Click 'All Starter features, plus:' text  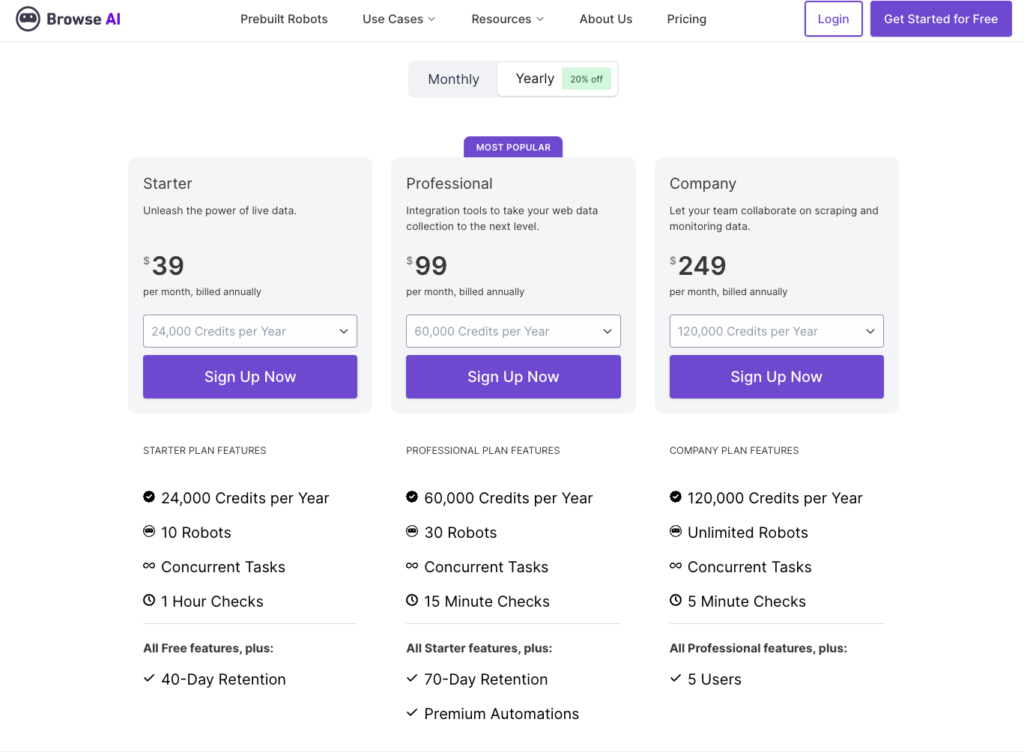click(x=479, y=648)
